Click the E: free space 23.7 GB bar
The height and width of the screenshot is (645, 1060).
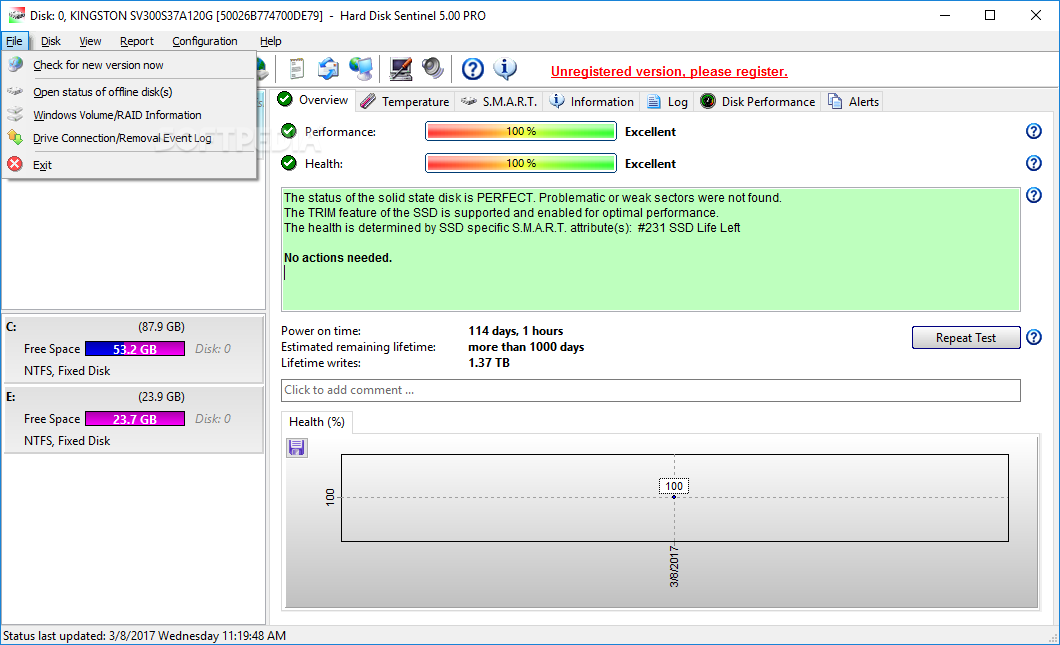(135, 419)
